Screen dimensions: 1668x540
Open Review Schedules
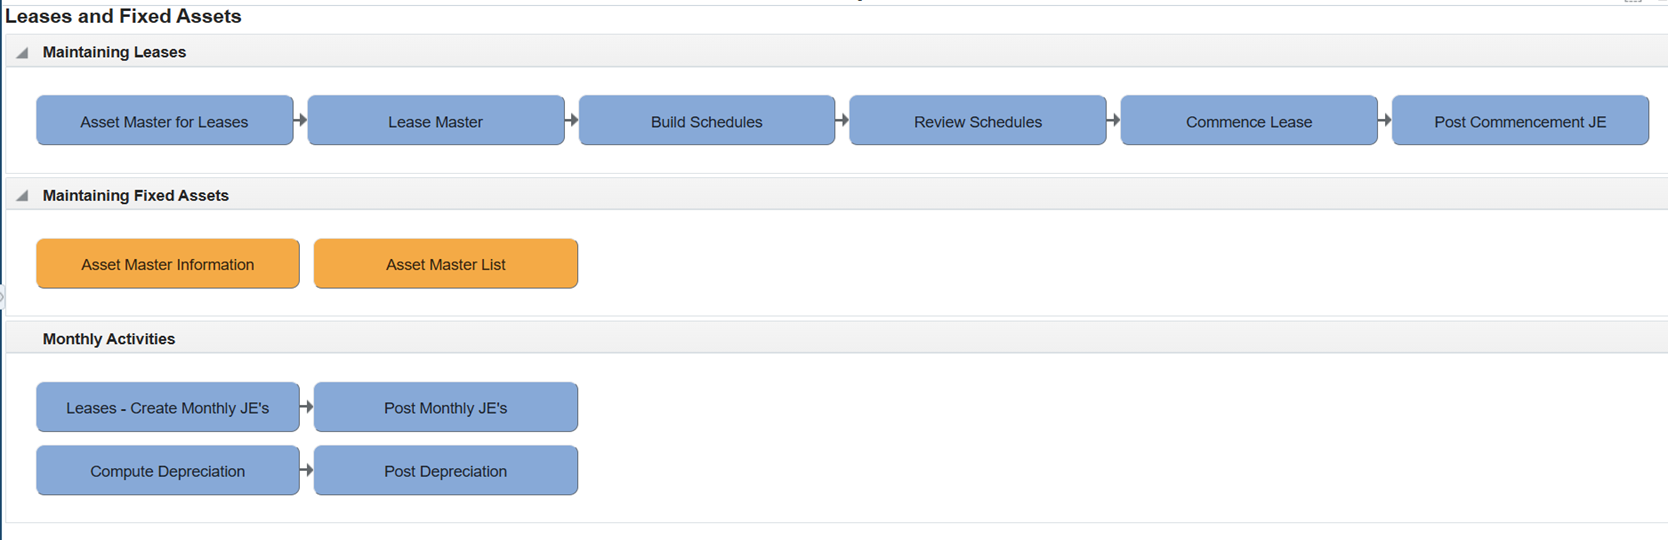tap(978, 121)
